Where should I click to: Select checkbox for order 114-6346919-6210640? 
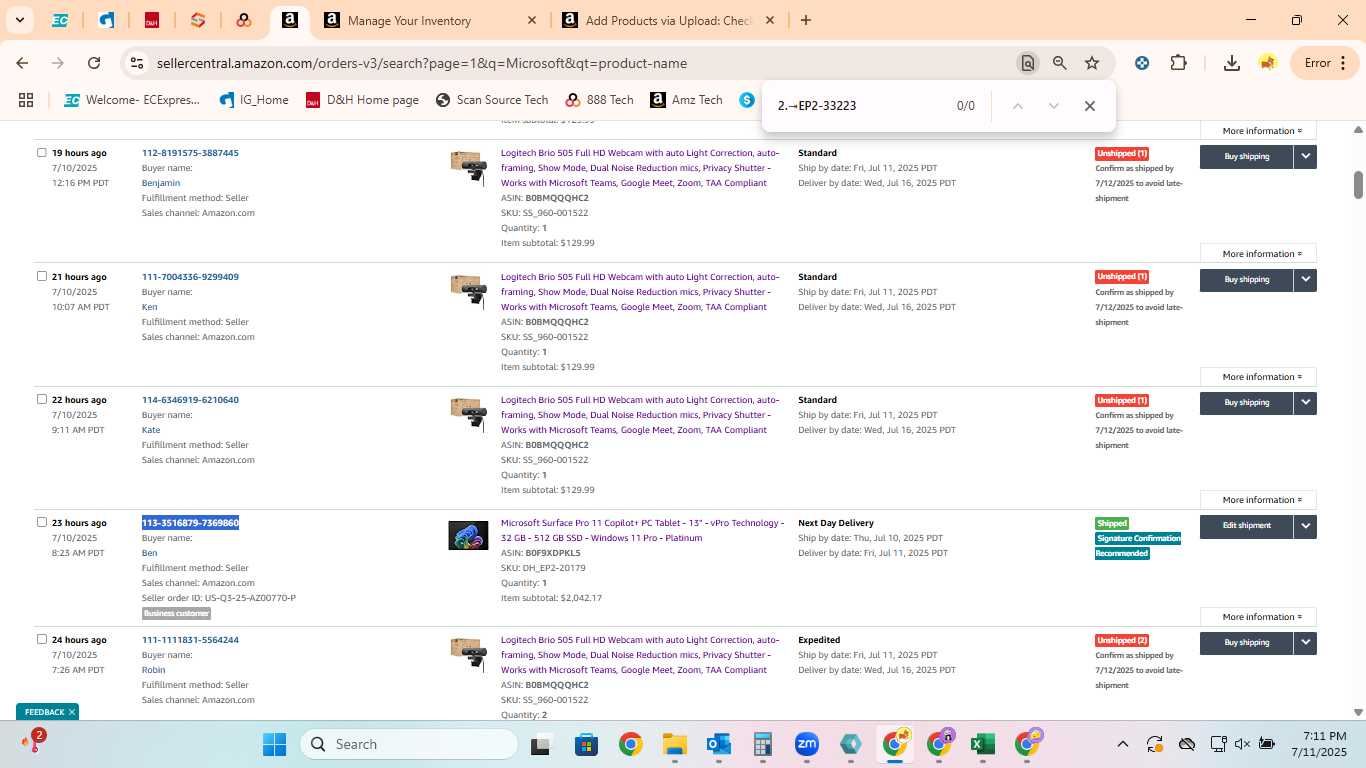(x=42, y=399)
